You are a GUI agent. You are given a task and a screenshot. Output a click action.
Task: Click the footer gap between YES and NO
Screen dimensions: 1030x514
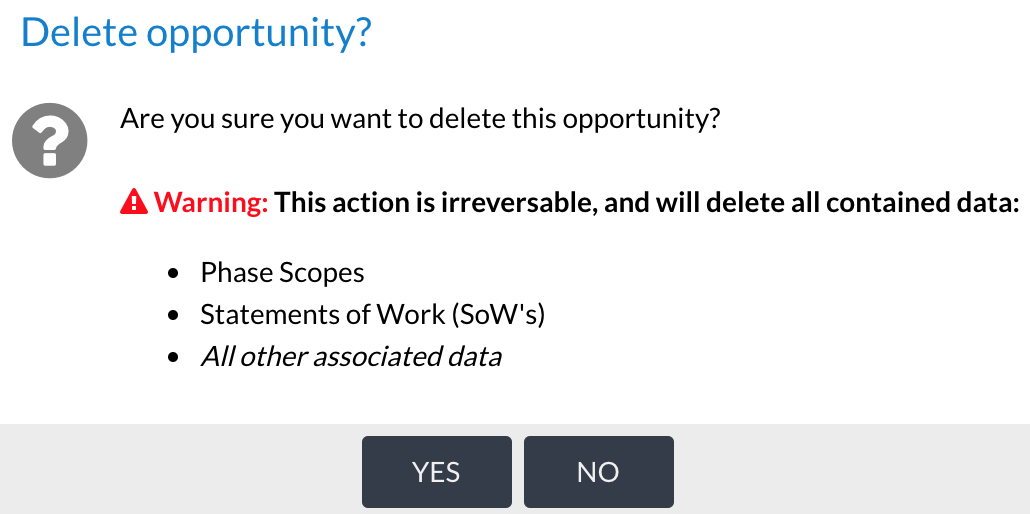pos(518,472)
